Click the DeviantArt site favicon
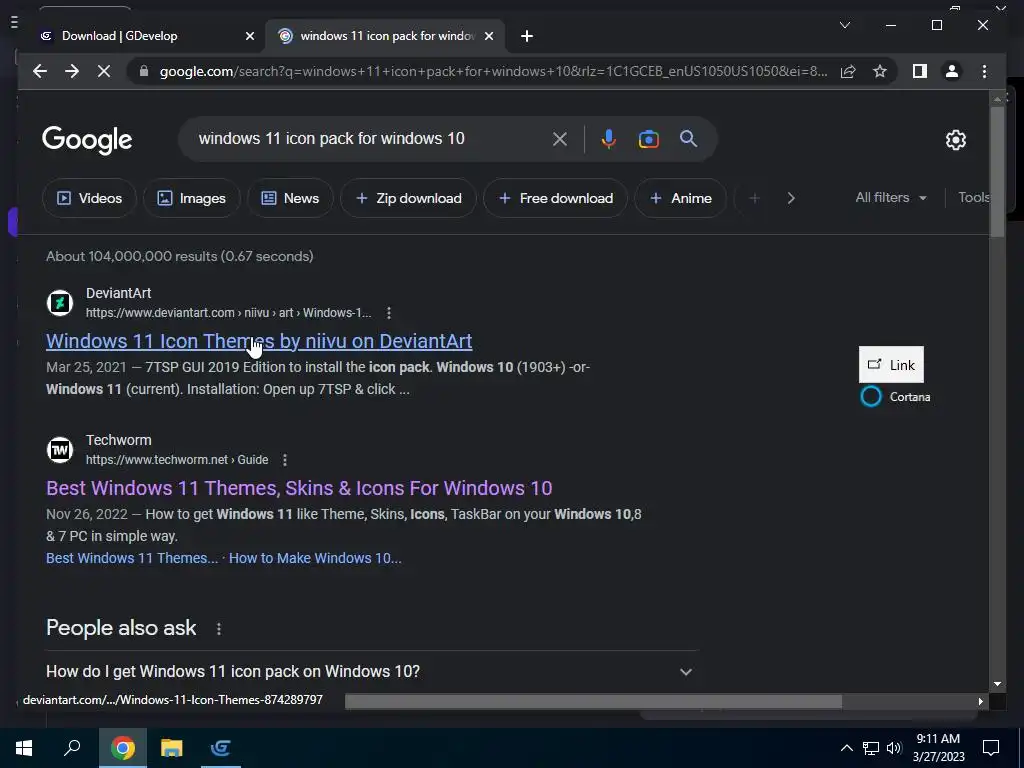The image size is (1024, 768). point(59,303)
